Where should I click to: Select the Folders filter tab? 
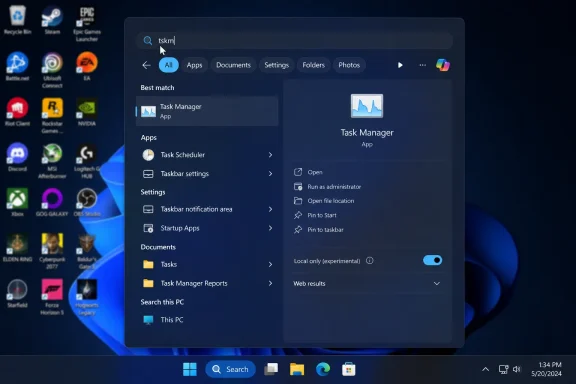(x=313, y=65)
